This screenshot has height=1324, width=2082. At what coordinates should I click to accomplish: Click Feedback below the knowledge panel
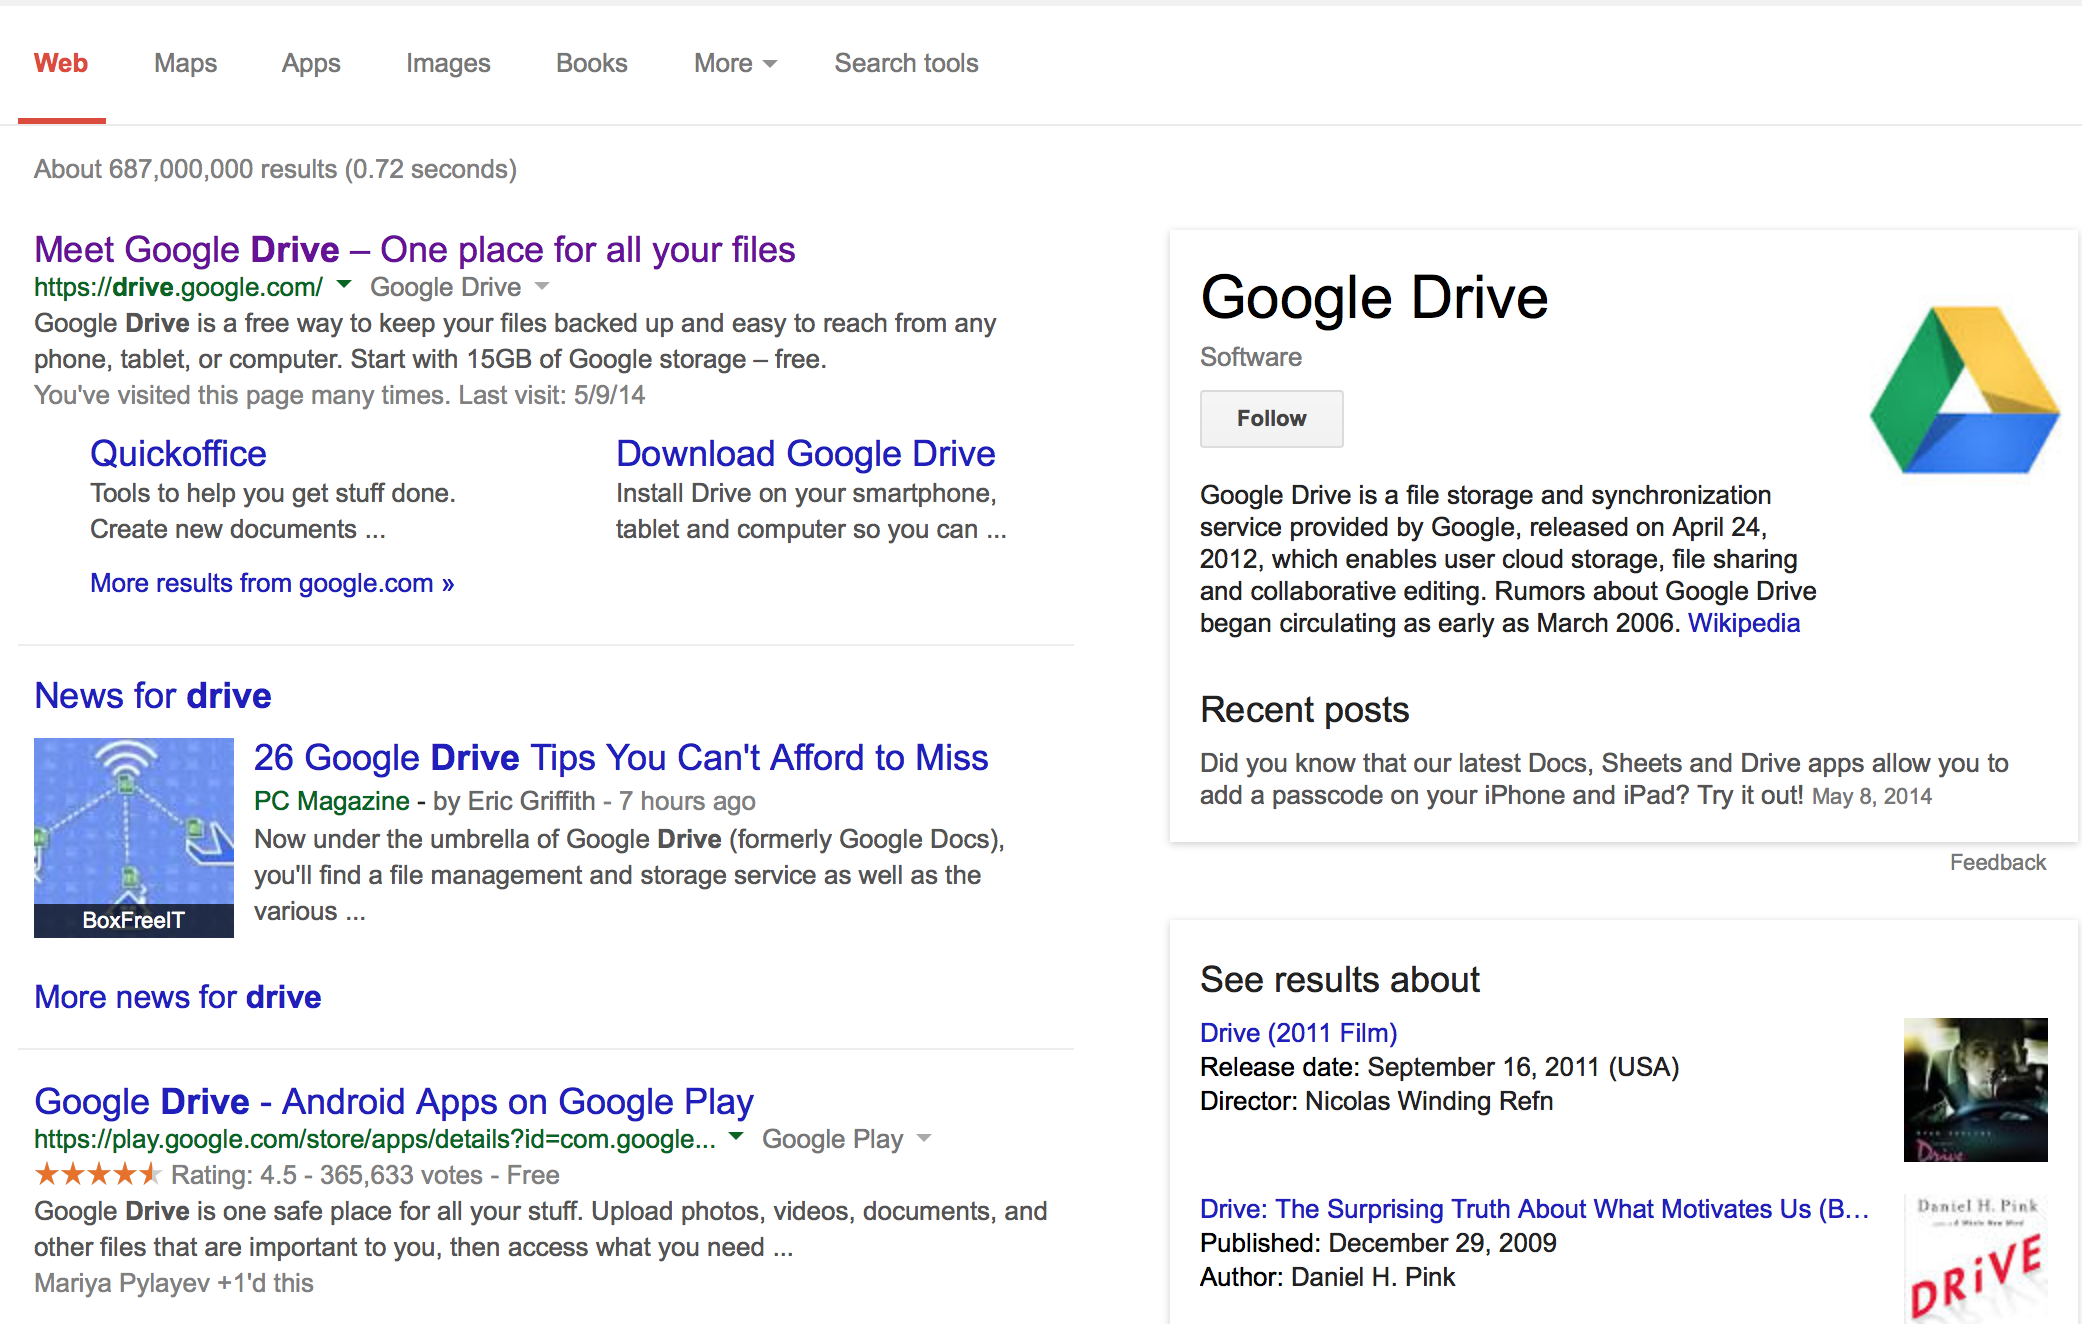(x=1997, y=862)
